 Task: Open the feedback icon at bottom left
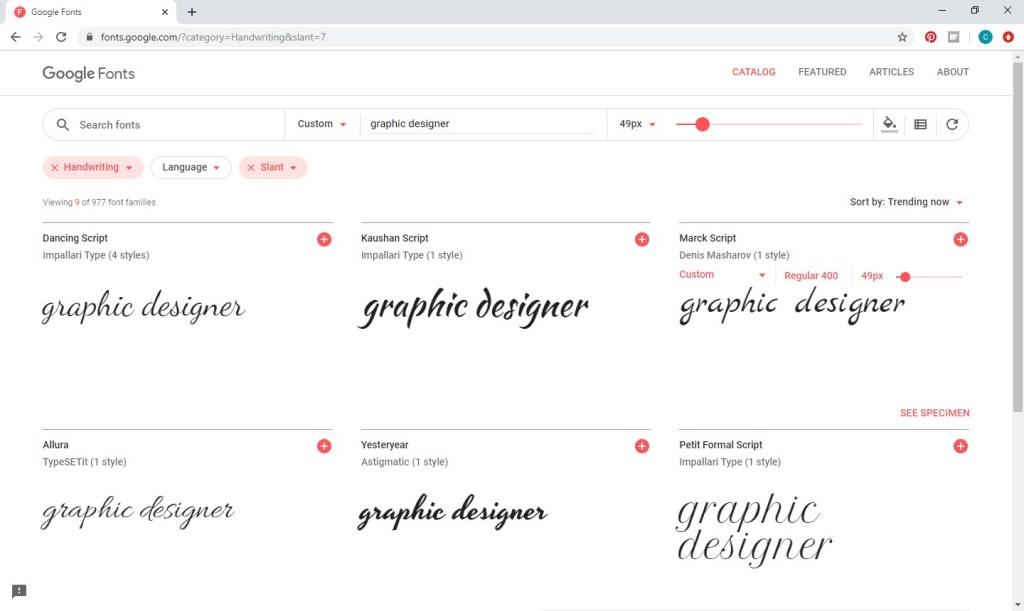point(19,591)
